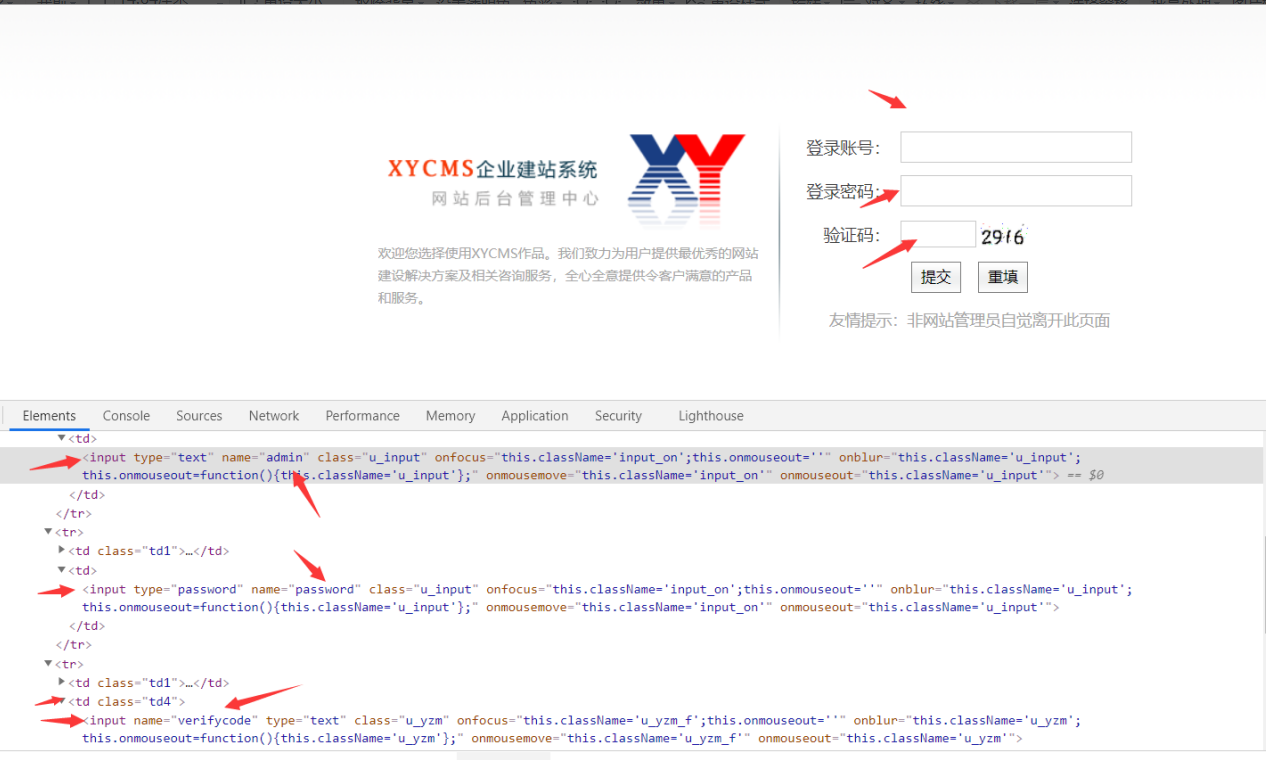
Task: Open the Lighthouse tab
Action: (711, 416)
